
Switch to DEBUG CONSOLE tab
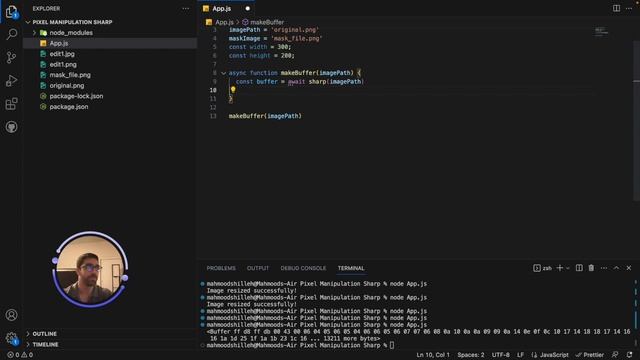tap(303, 268)
